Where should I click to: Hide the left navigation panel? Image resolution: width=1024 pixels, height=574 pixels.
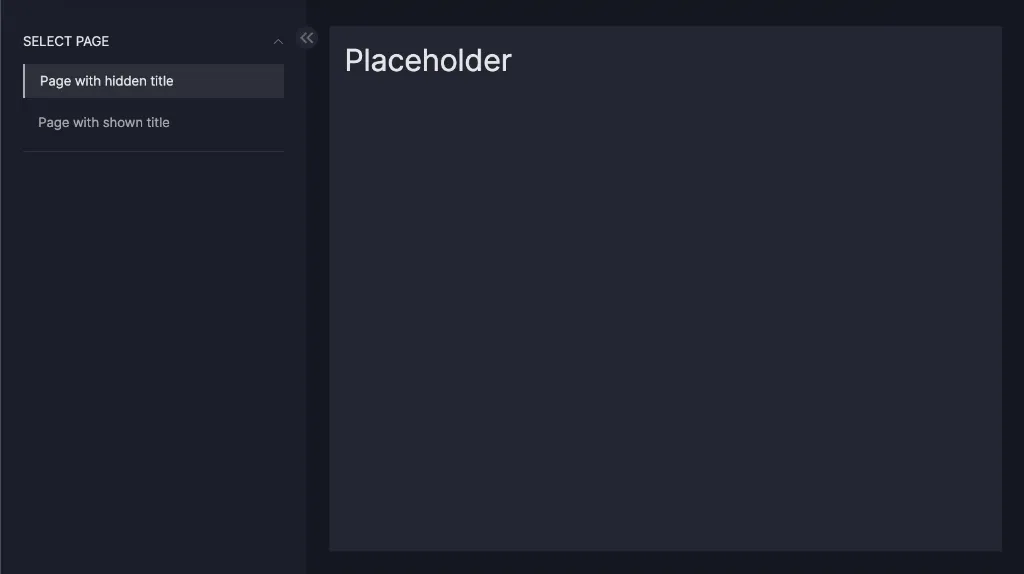coord(307,38)
